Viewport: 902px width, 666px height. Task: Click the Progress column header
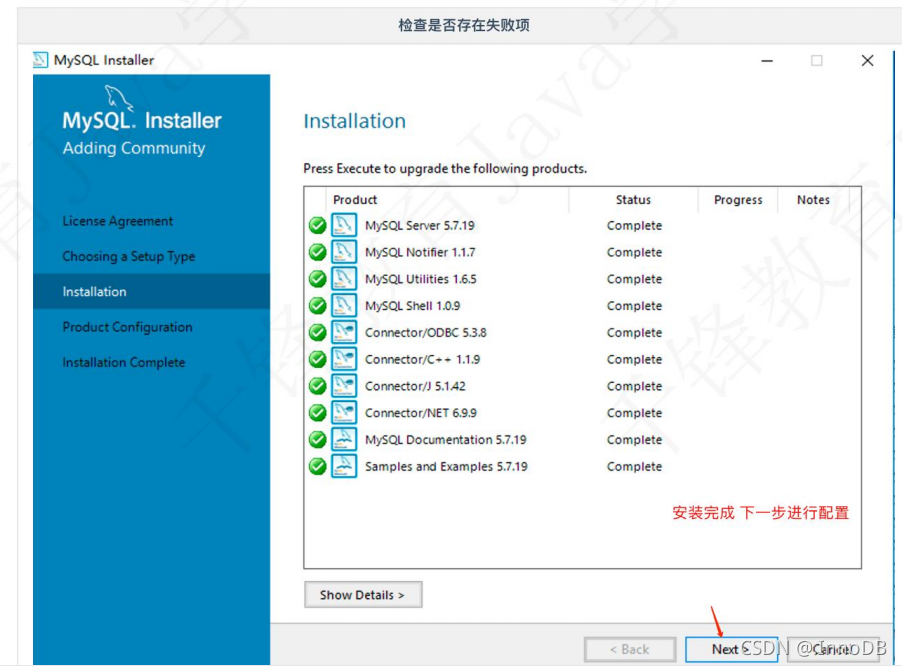click(738, 200)
